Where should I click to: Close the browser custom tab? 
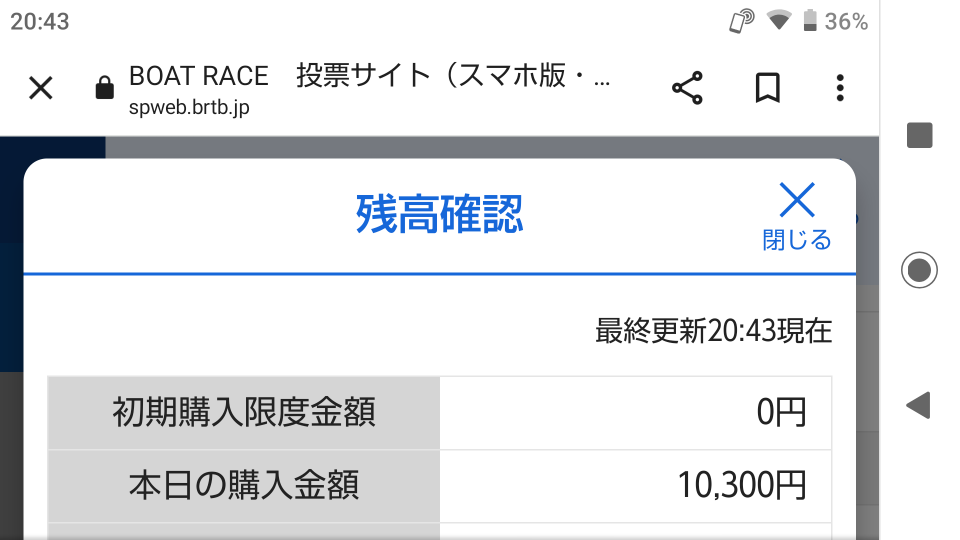41,88
